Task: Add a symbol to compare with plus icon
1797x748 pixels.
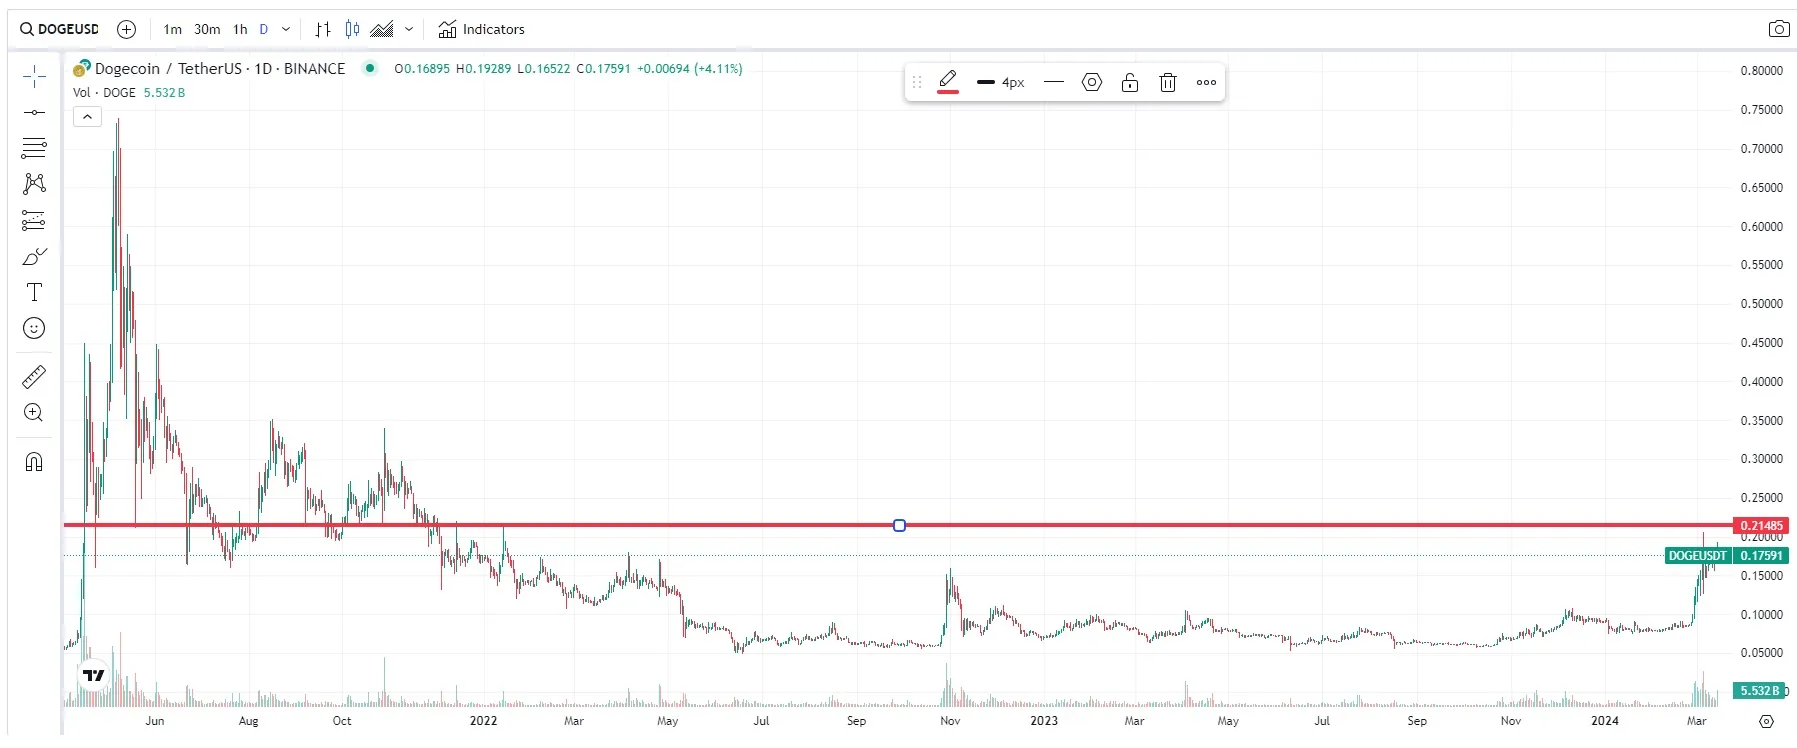Action: (126, 29)
